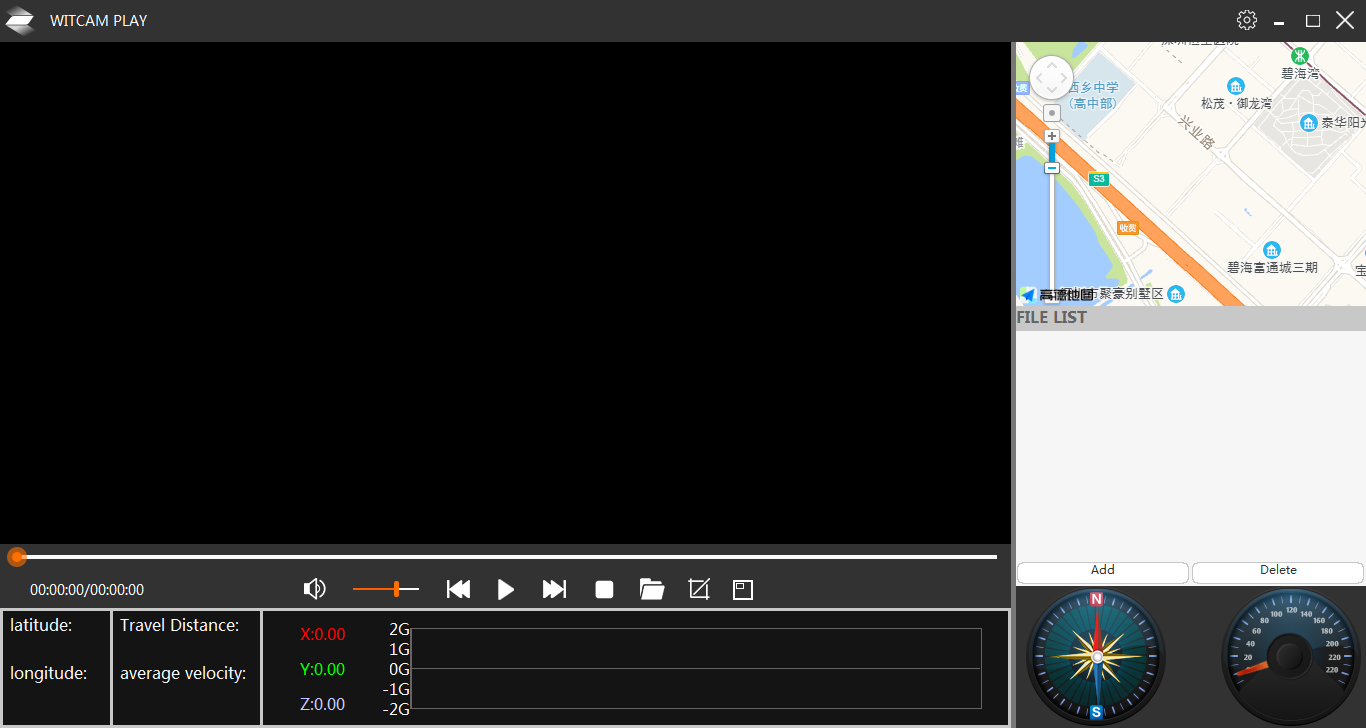This screenshot has height=728, width=1366.
Task: Click the playback progress bar handle
Action: pos(17,557)
